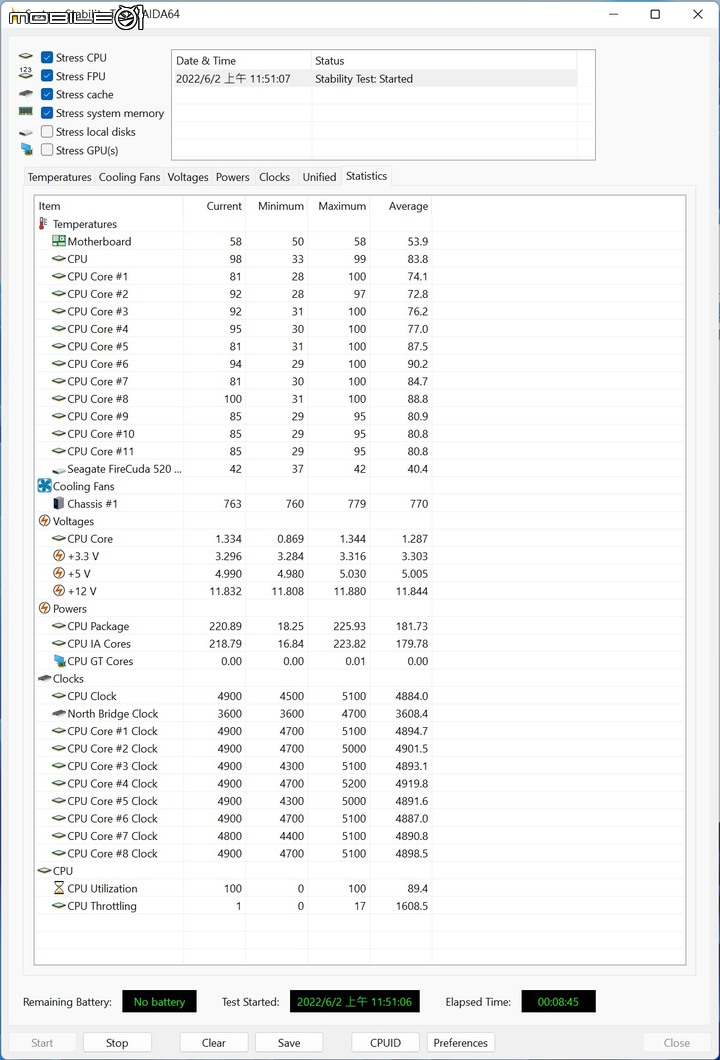Click the Voltages section icon
The width and height of the screenshot is (720, 1060).
[45, 521]
